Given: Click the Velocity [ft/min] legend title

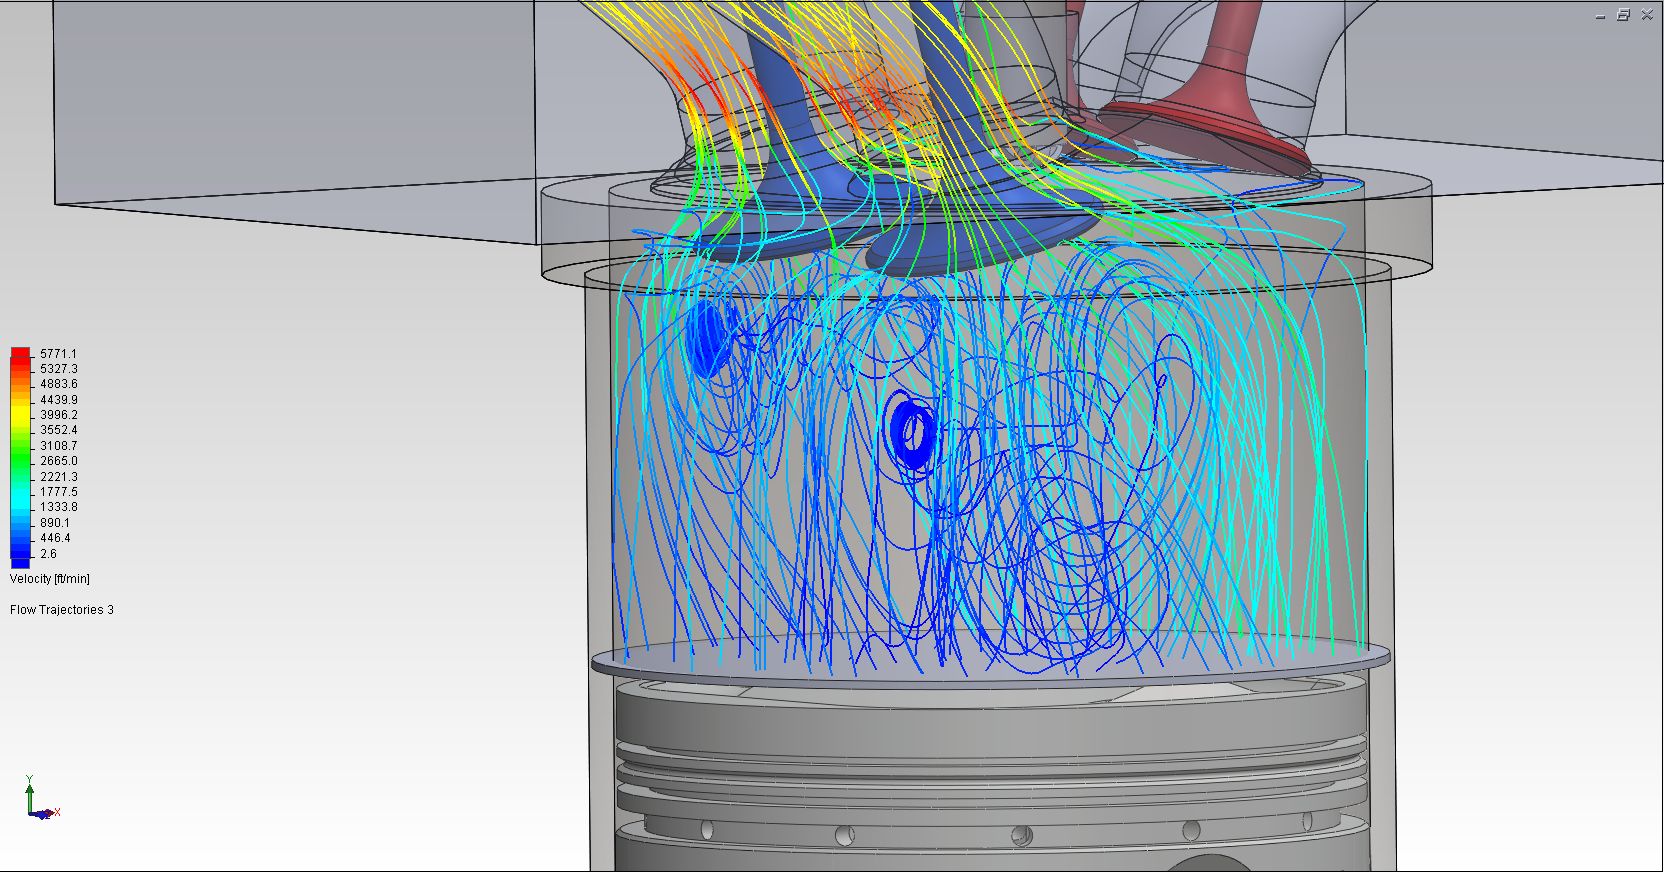Looking at the screenshot, I should click(x=50, y=579).
